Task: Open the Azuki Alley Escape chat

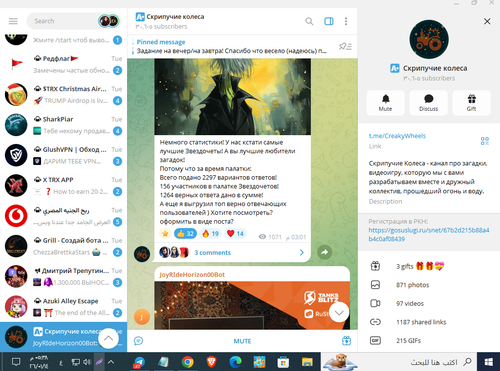Action: point(63,307)
